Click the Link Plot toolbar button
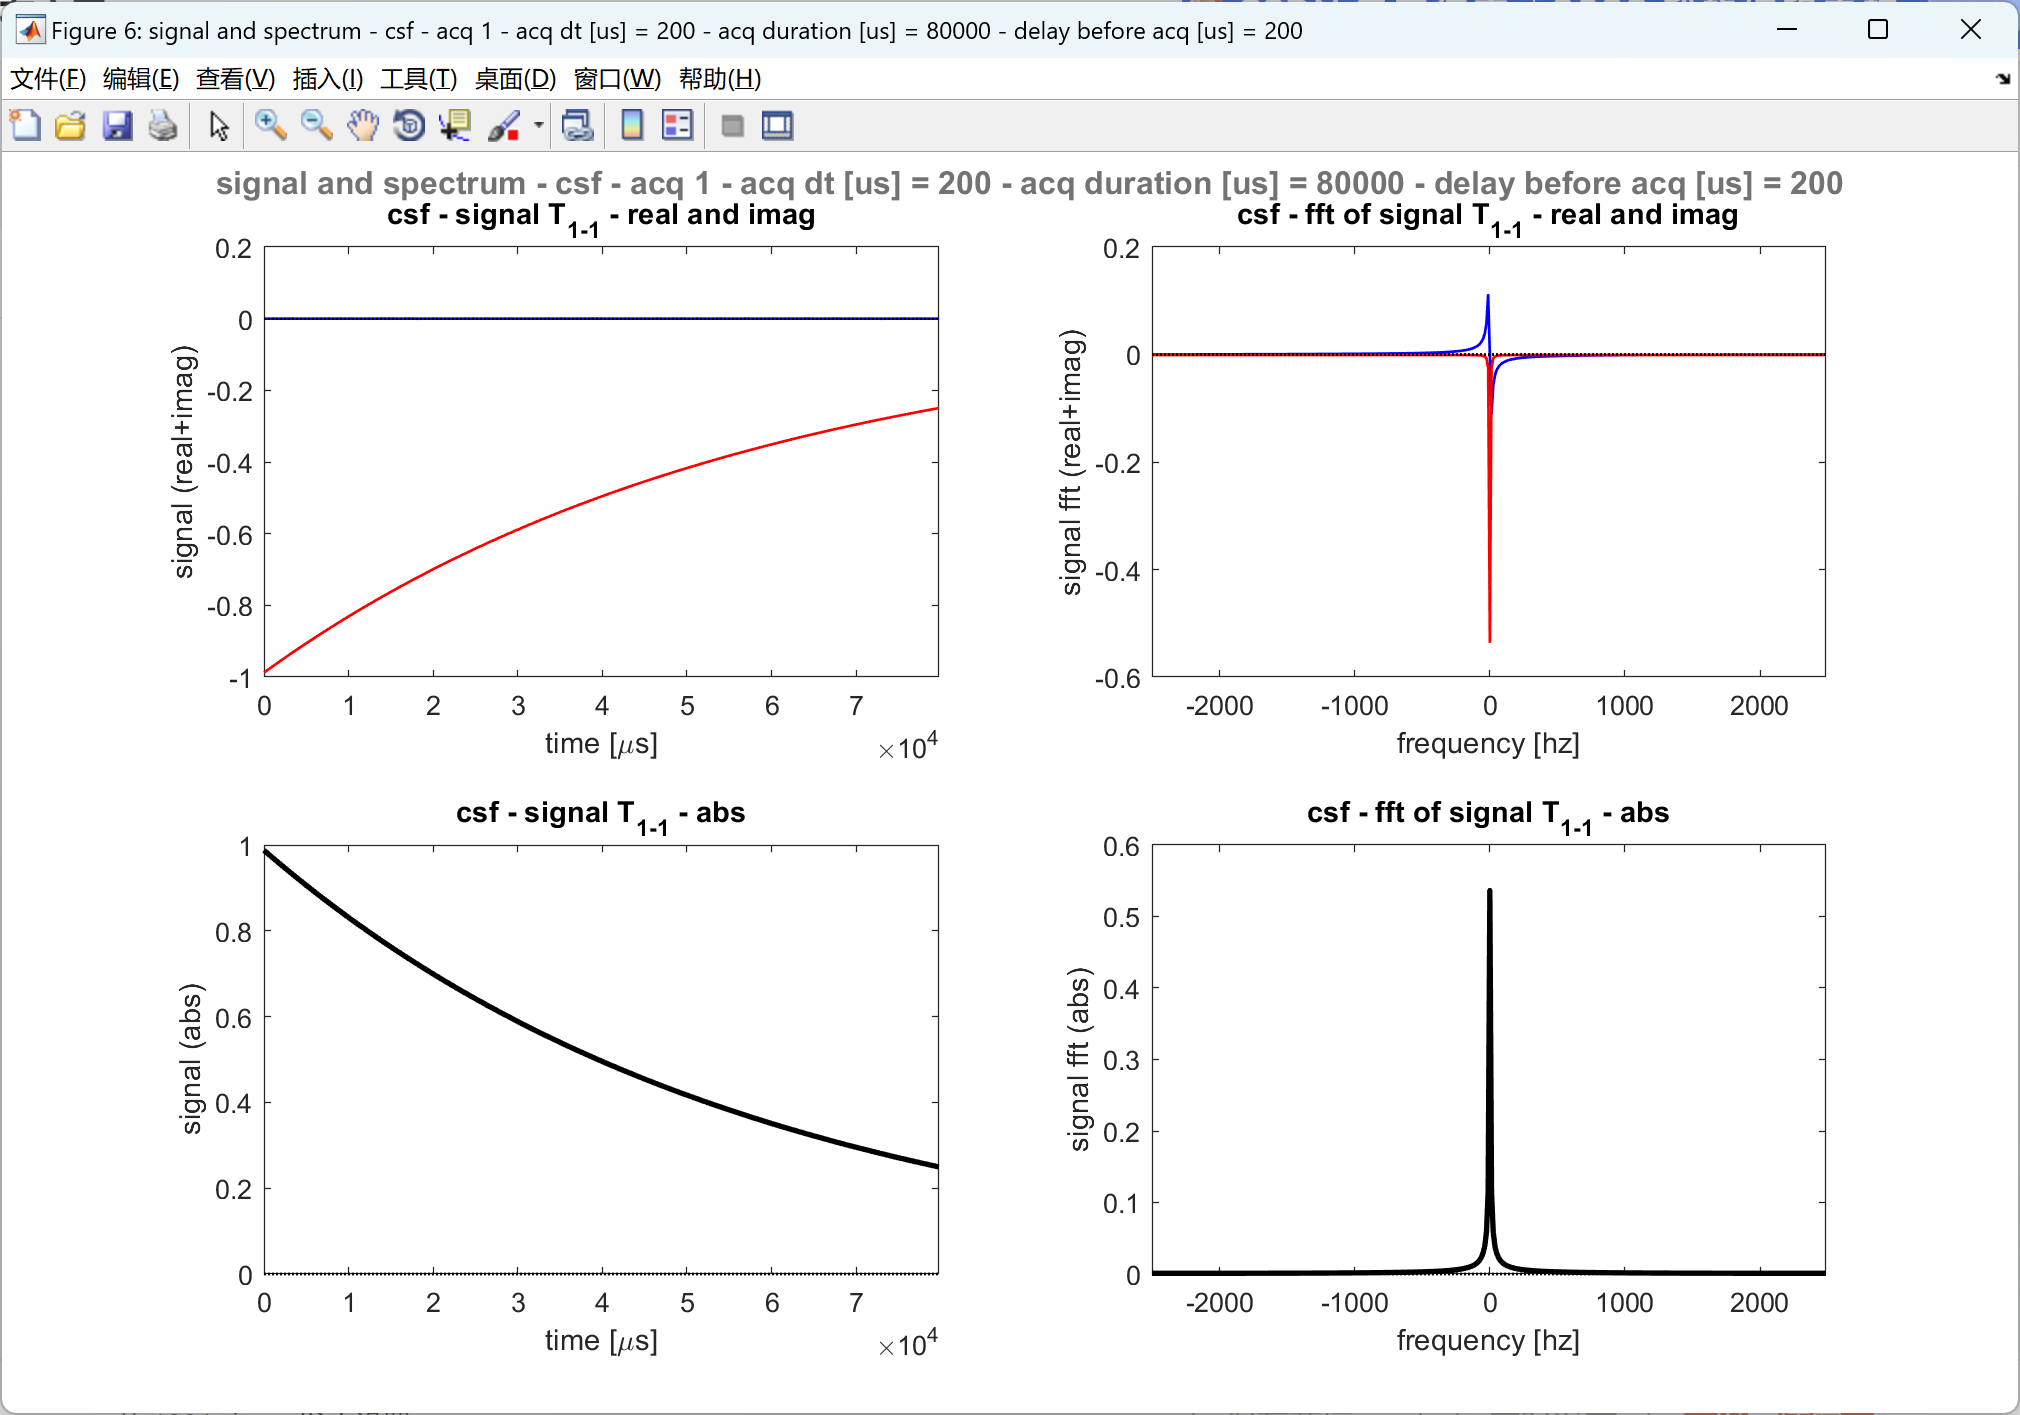2020x1415 pixels. [578, 126]
